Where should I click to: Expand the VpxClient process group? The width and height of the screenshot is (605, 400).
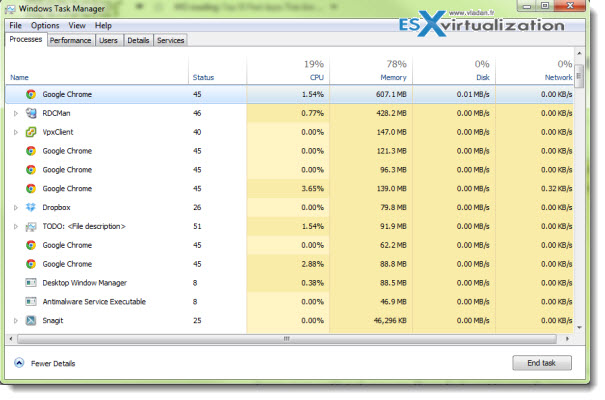point(16,132)
